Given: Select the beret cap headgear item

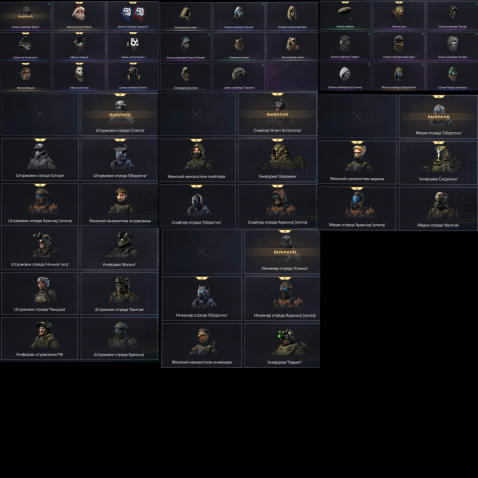Looking at the screenshot, I should [x=345, y=15].
